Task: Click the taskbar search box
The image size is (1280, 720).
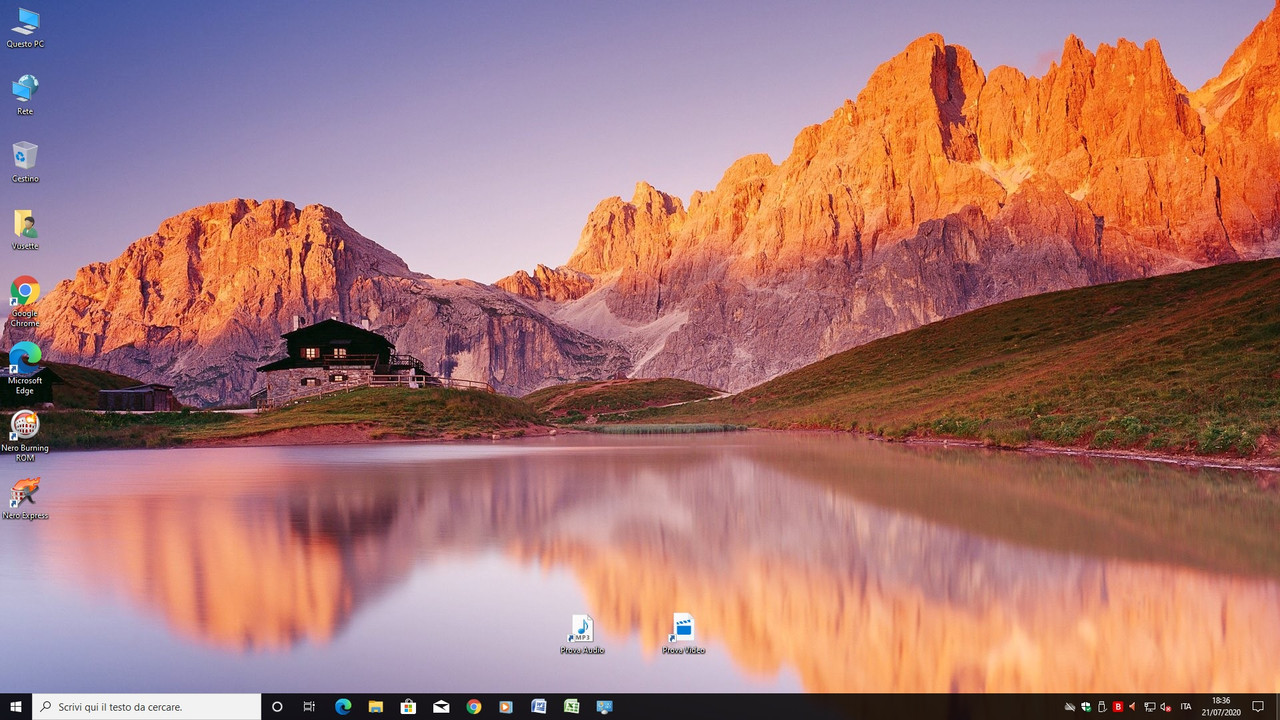Action: pyautogui.click(x=147, y=707)
